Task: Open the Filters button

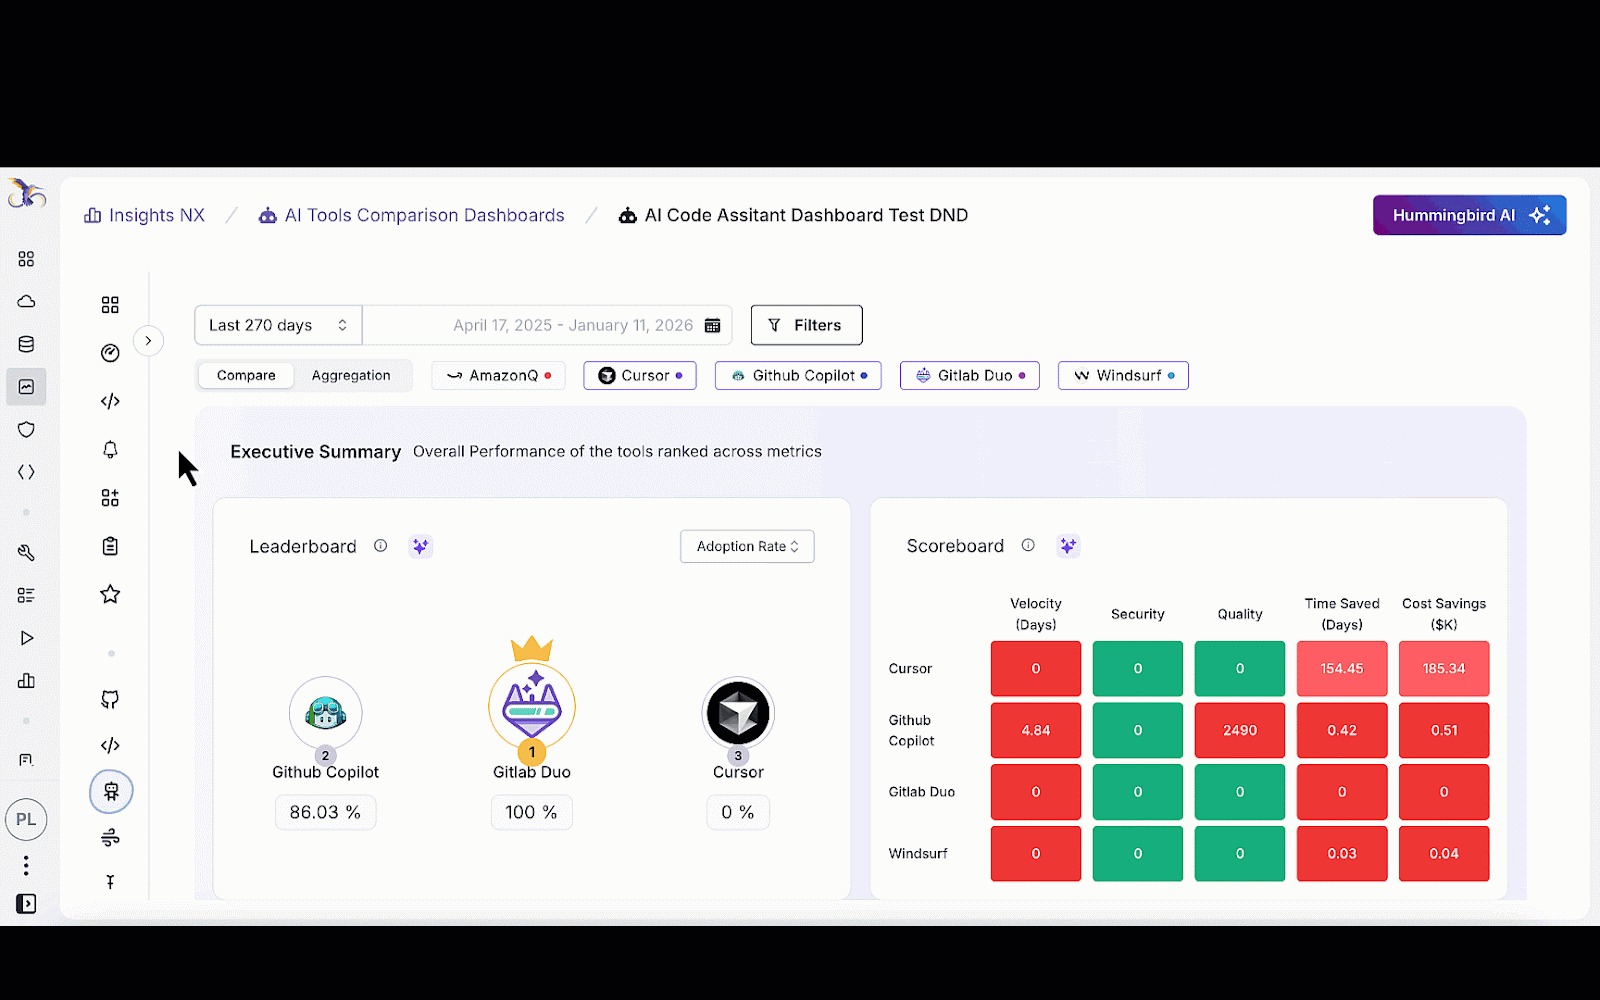Action: (x=806, y=326)
